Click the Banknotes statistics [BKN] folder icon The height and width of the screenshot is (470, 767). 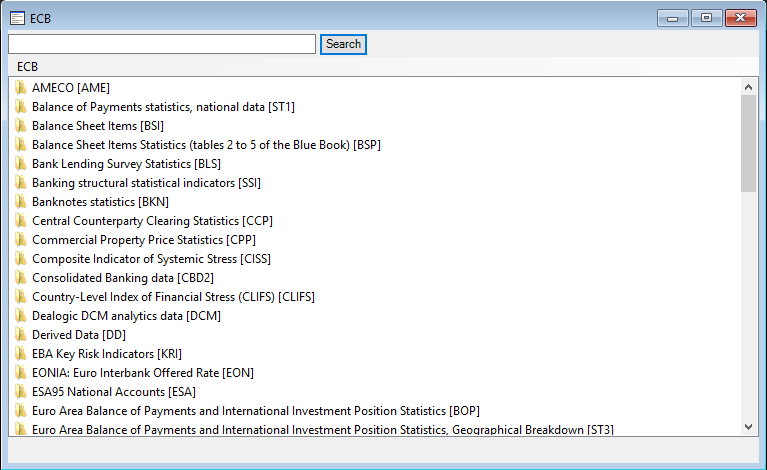pyautogui.click(x=21, y=202)
